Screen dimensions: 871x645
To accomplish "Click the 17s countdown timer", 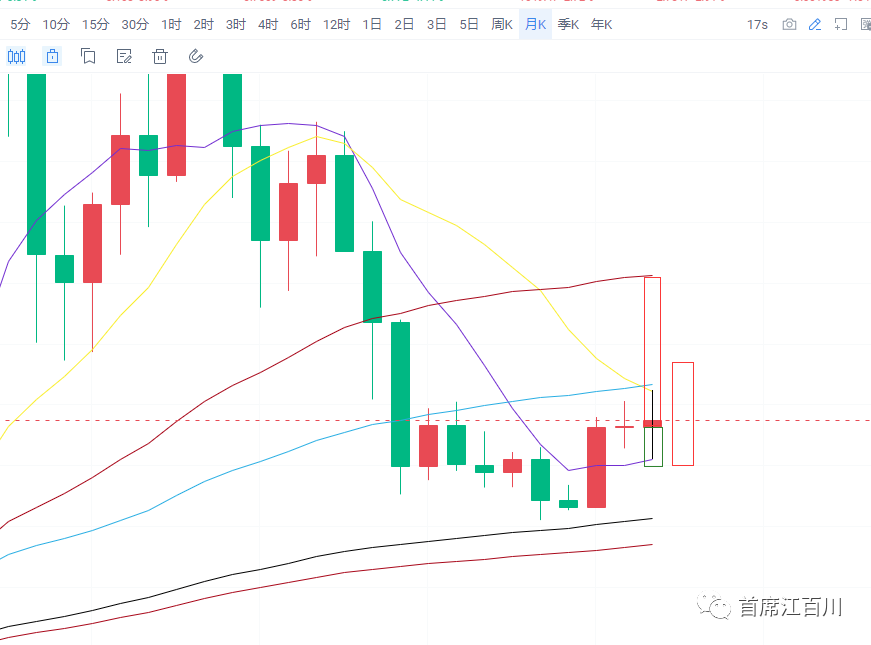I will pos(757,24).
